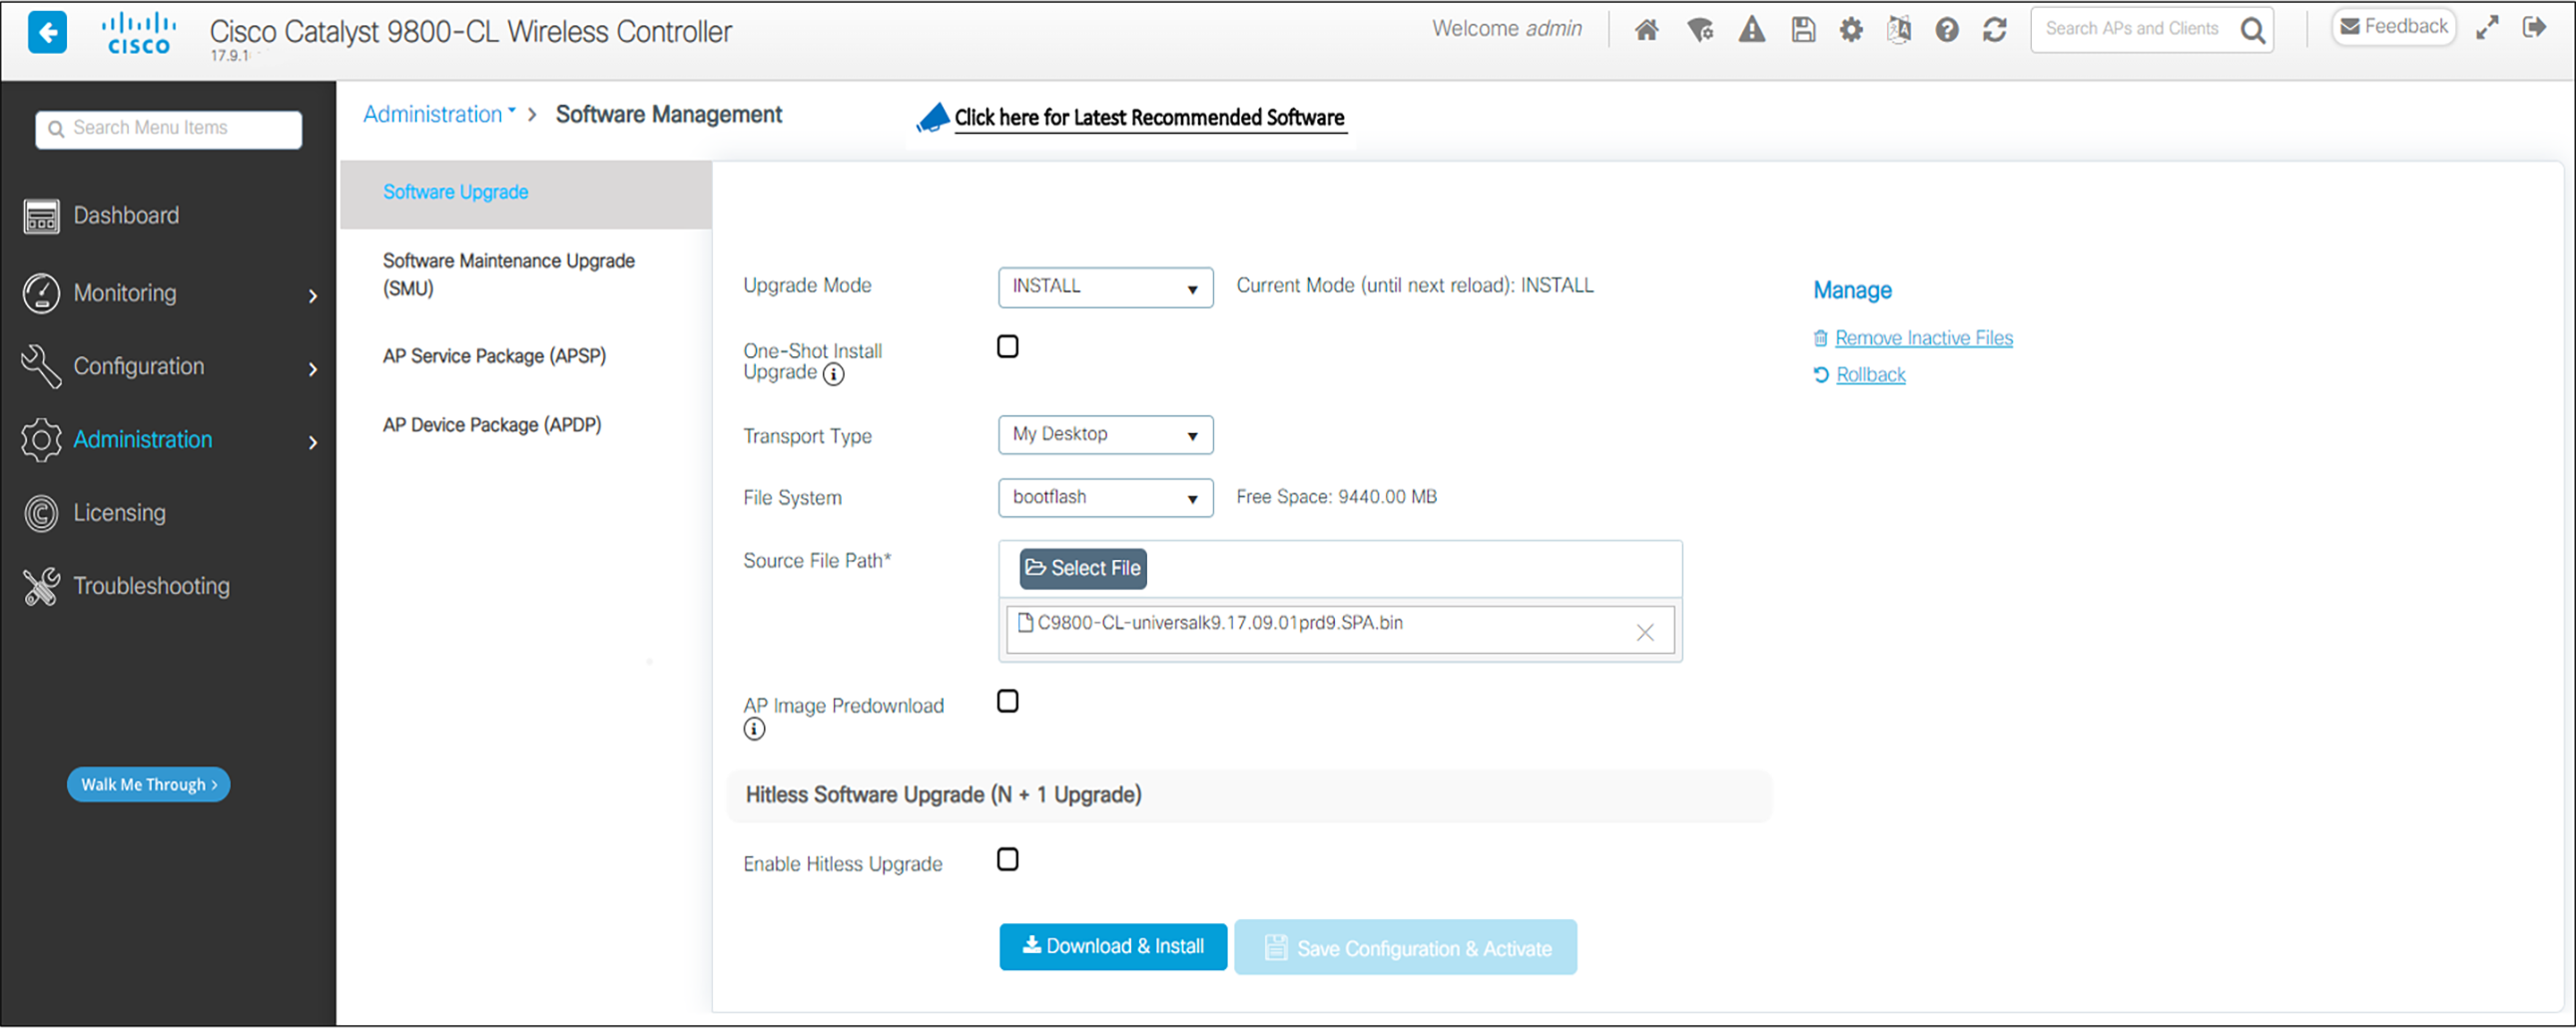Expand the Configuration submenu chevron
Image resolution: width=2576 pixels, height=1028 pixels.
tap(313, 369)
